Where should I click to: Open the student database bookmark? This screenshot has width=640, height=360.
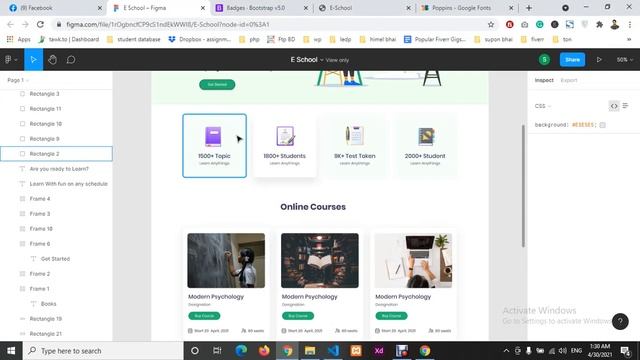tap(133, 39)
